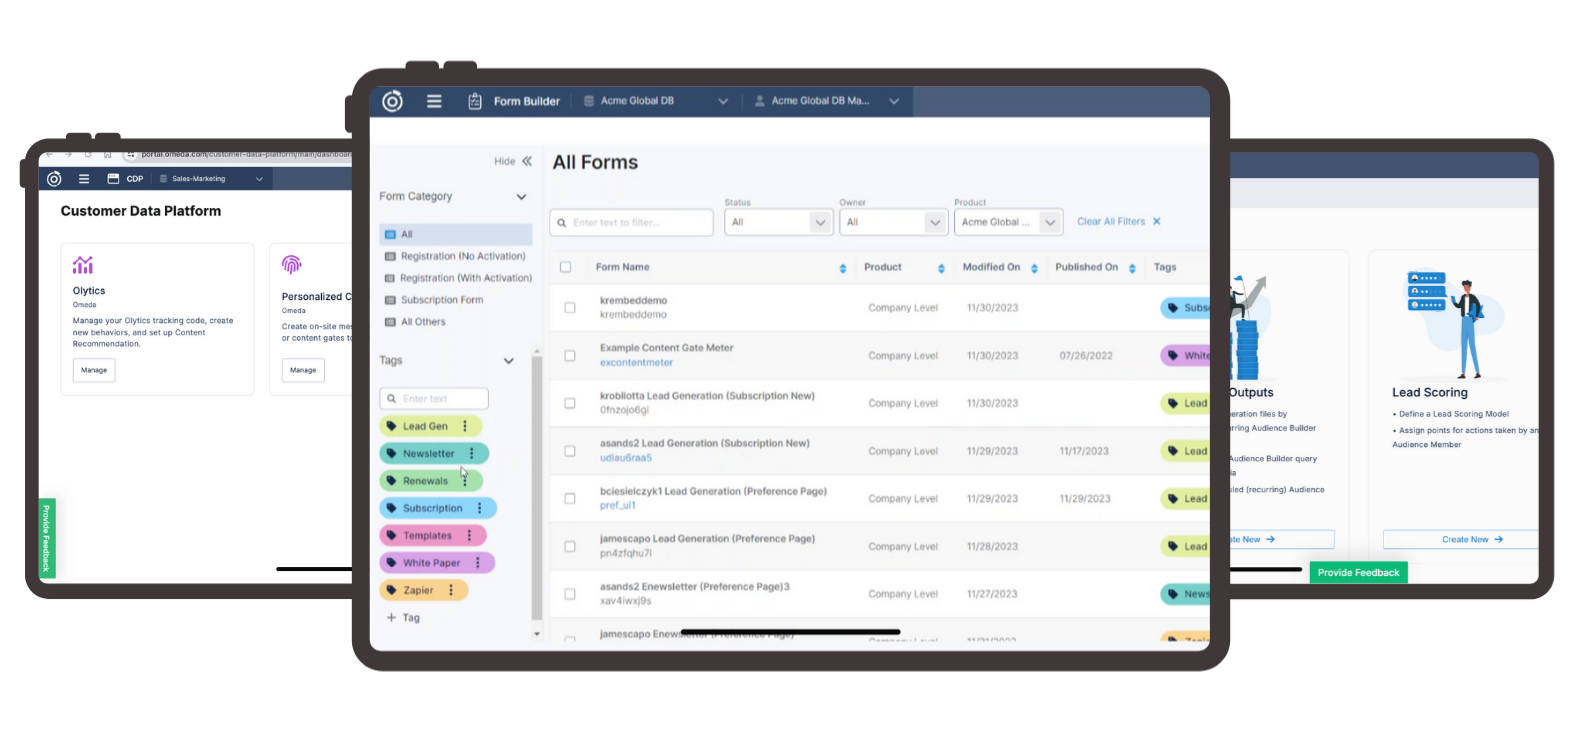This screenshot has height=731, width=1575.
Task: Collapse the Tags section chevron
Action: pos(509,361)
